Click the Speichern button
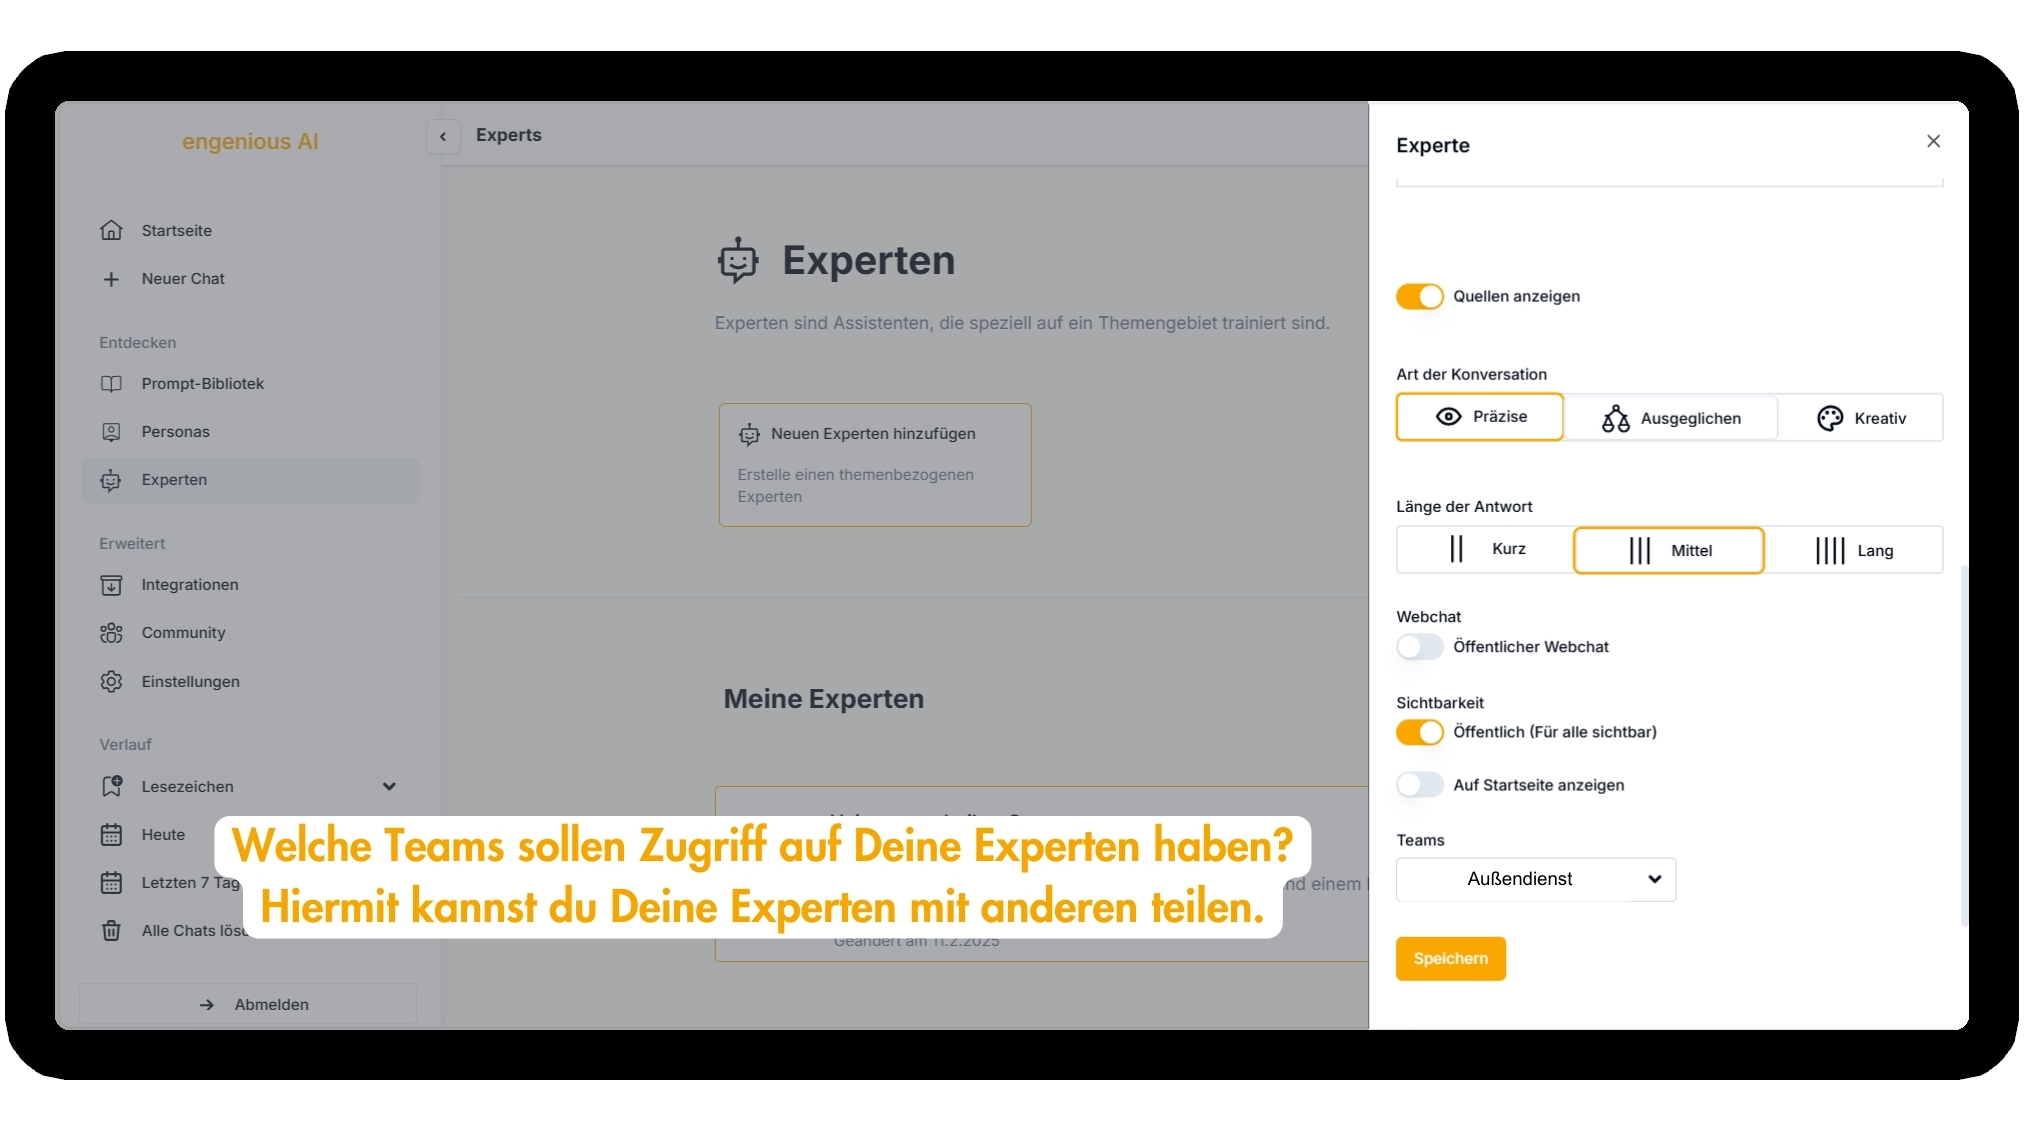Viewport: 2024px width, 1127px height. pyautogui.click(x=1450, y=959)
